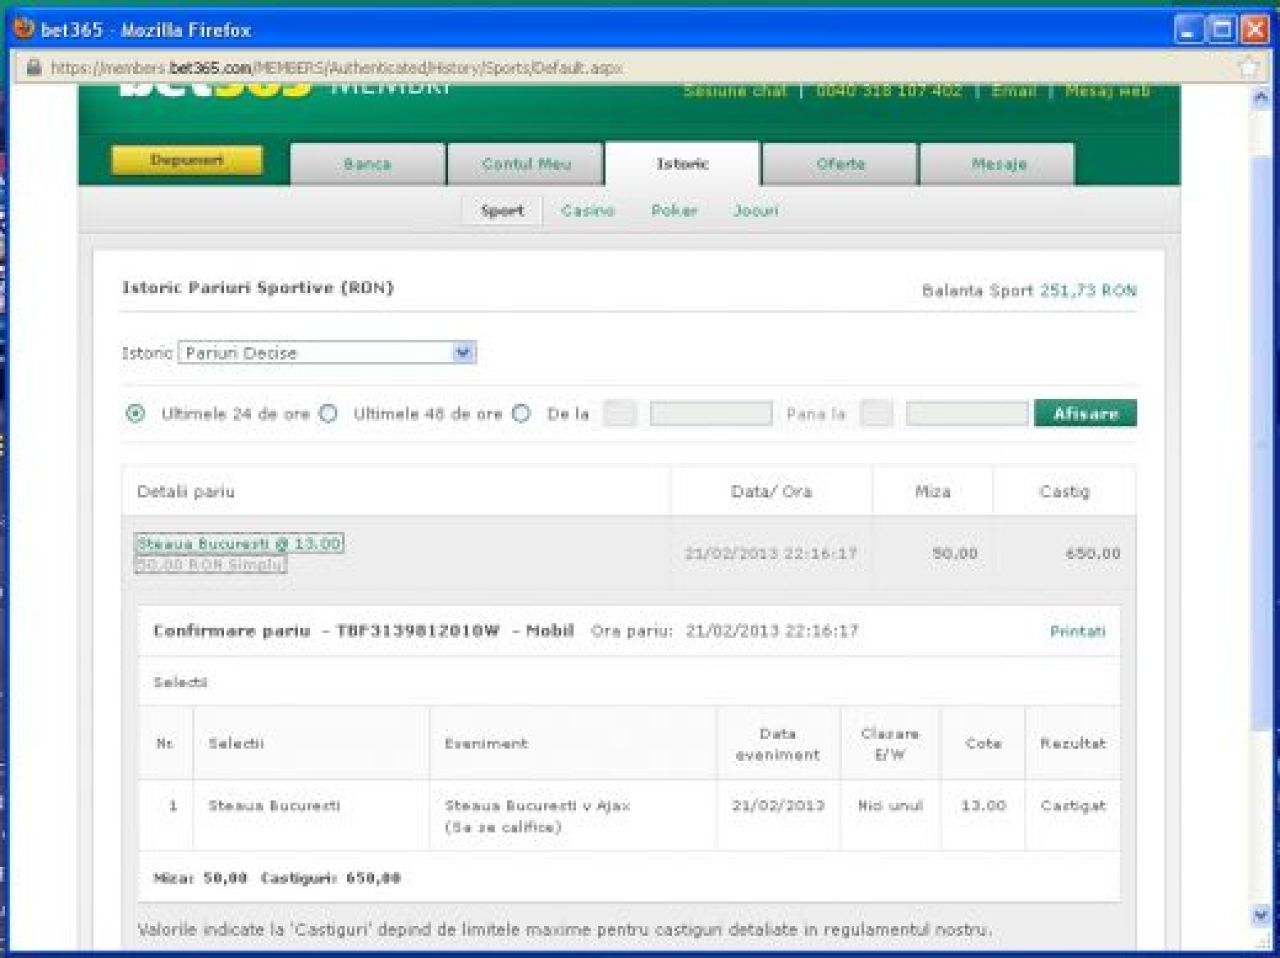Start a Sesiune chat

point(735,91)
